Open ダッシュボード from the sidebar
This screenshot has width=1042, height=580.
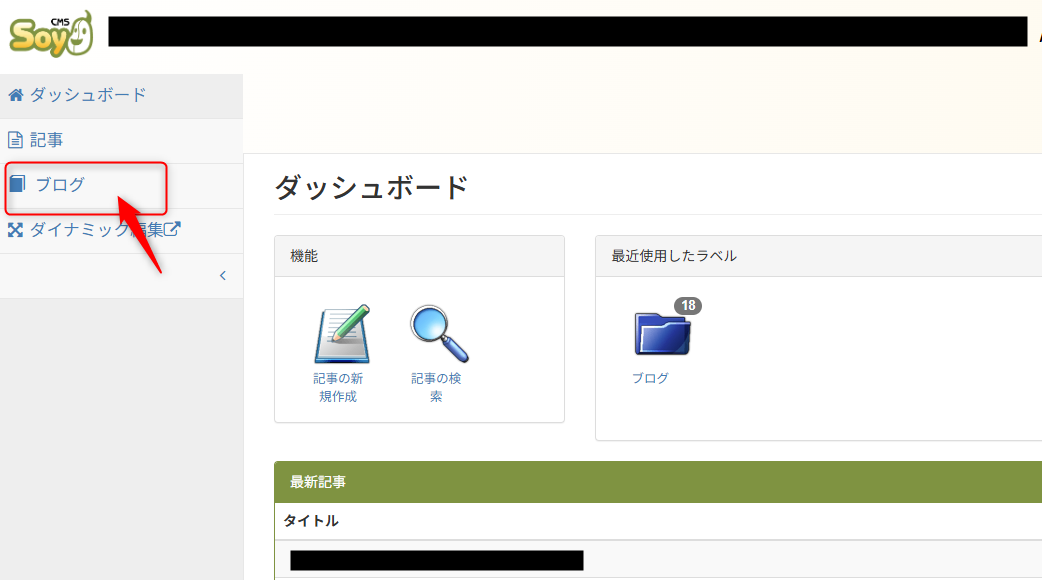tap(87, 95)
